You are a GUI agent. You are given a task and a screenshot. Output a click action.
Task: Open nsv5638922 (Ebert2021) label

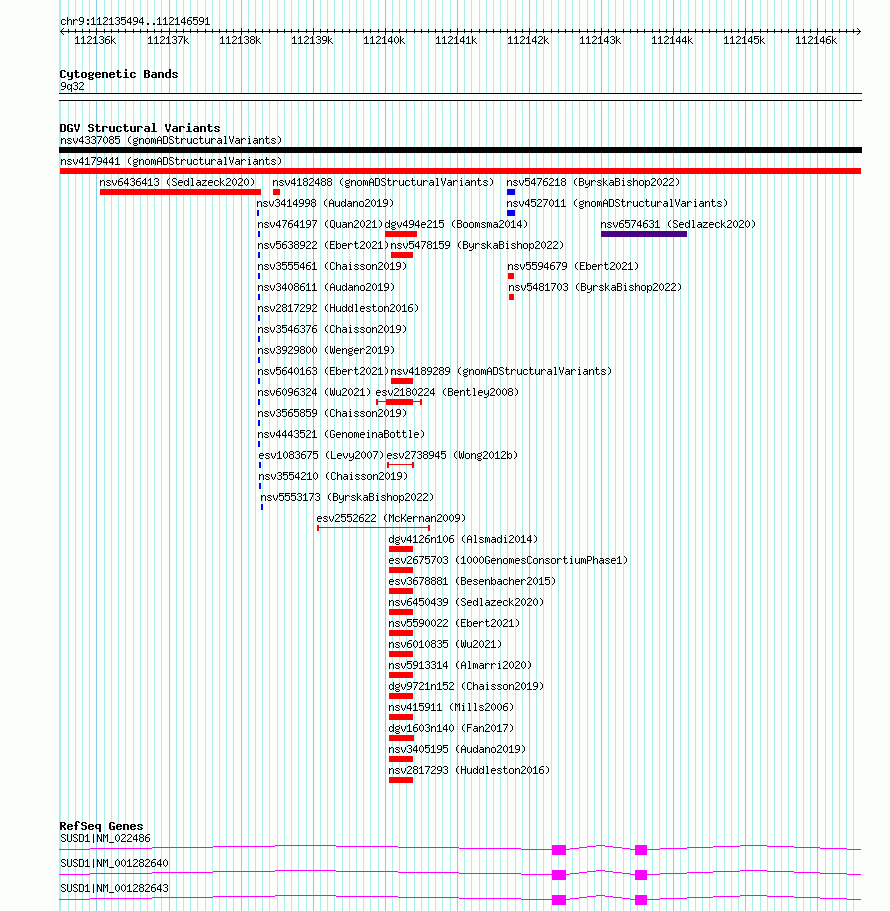pos(323,245)
